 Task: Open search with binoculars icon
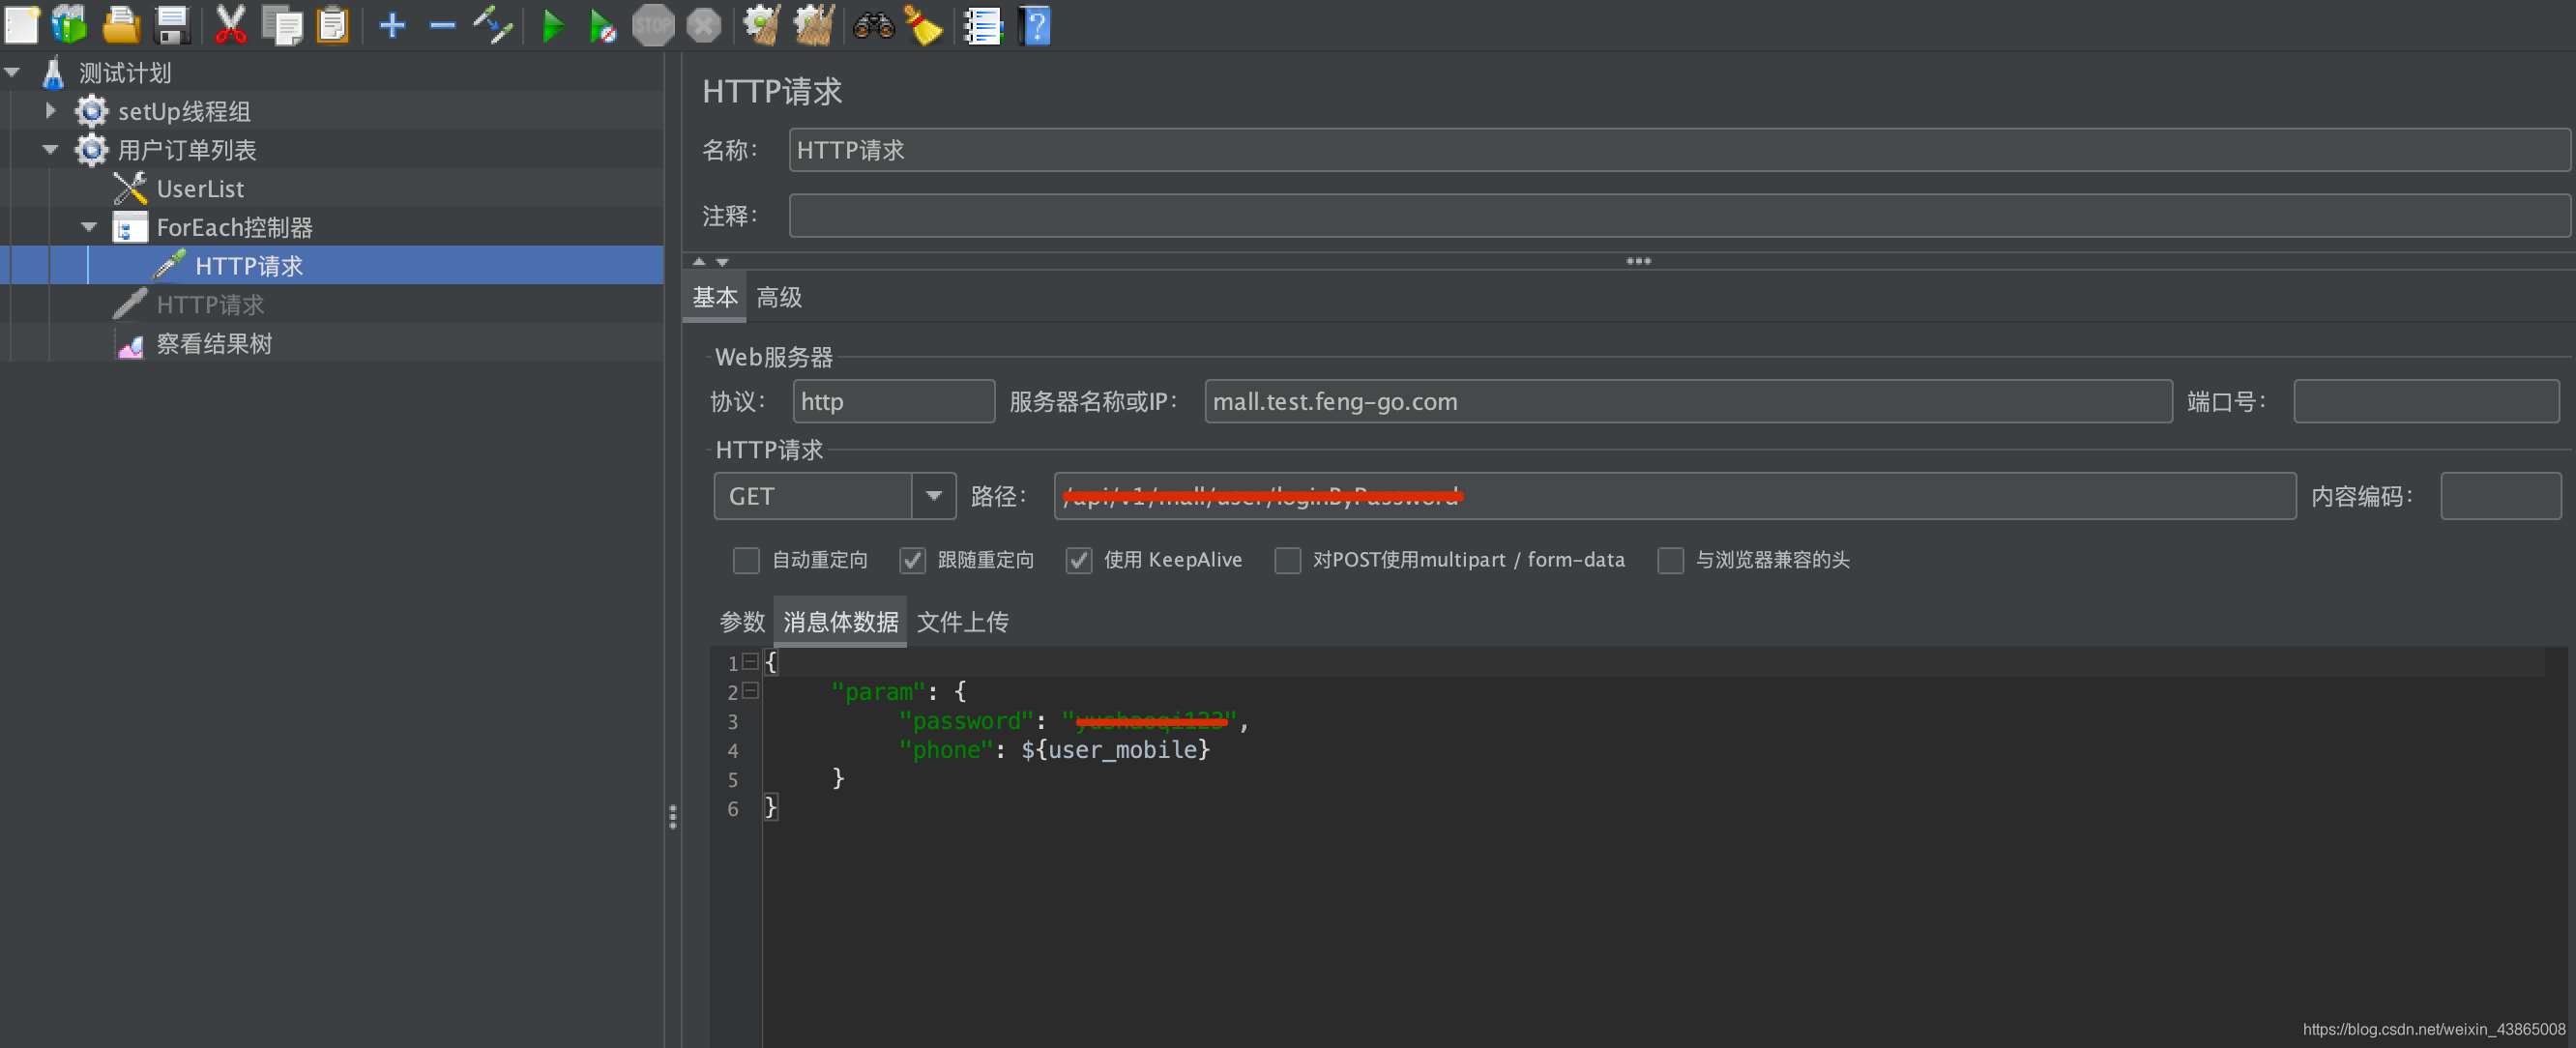coord(873,25)
